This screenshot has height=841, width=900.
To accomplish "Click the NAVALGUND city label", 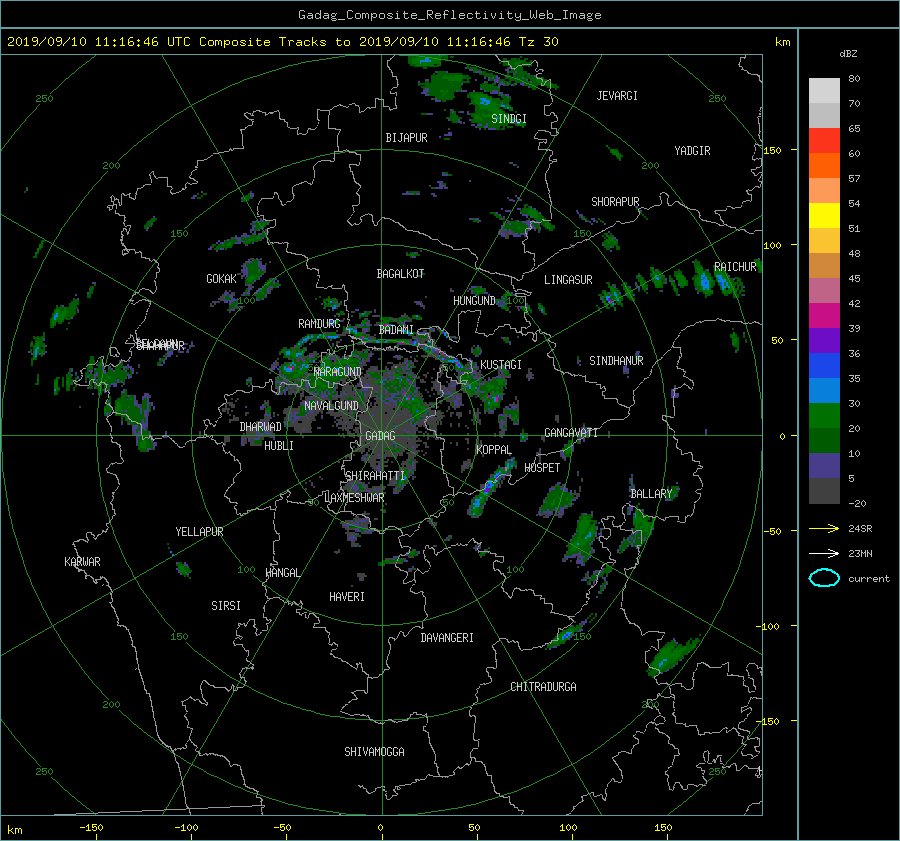I will (x=331, y=406).
